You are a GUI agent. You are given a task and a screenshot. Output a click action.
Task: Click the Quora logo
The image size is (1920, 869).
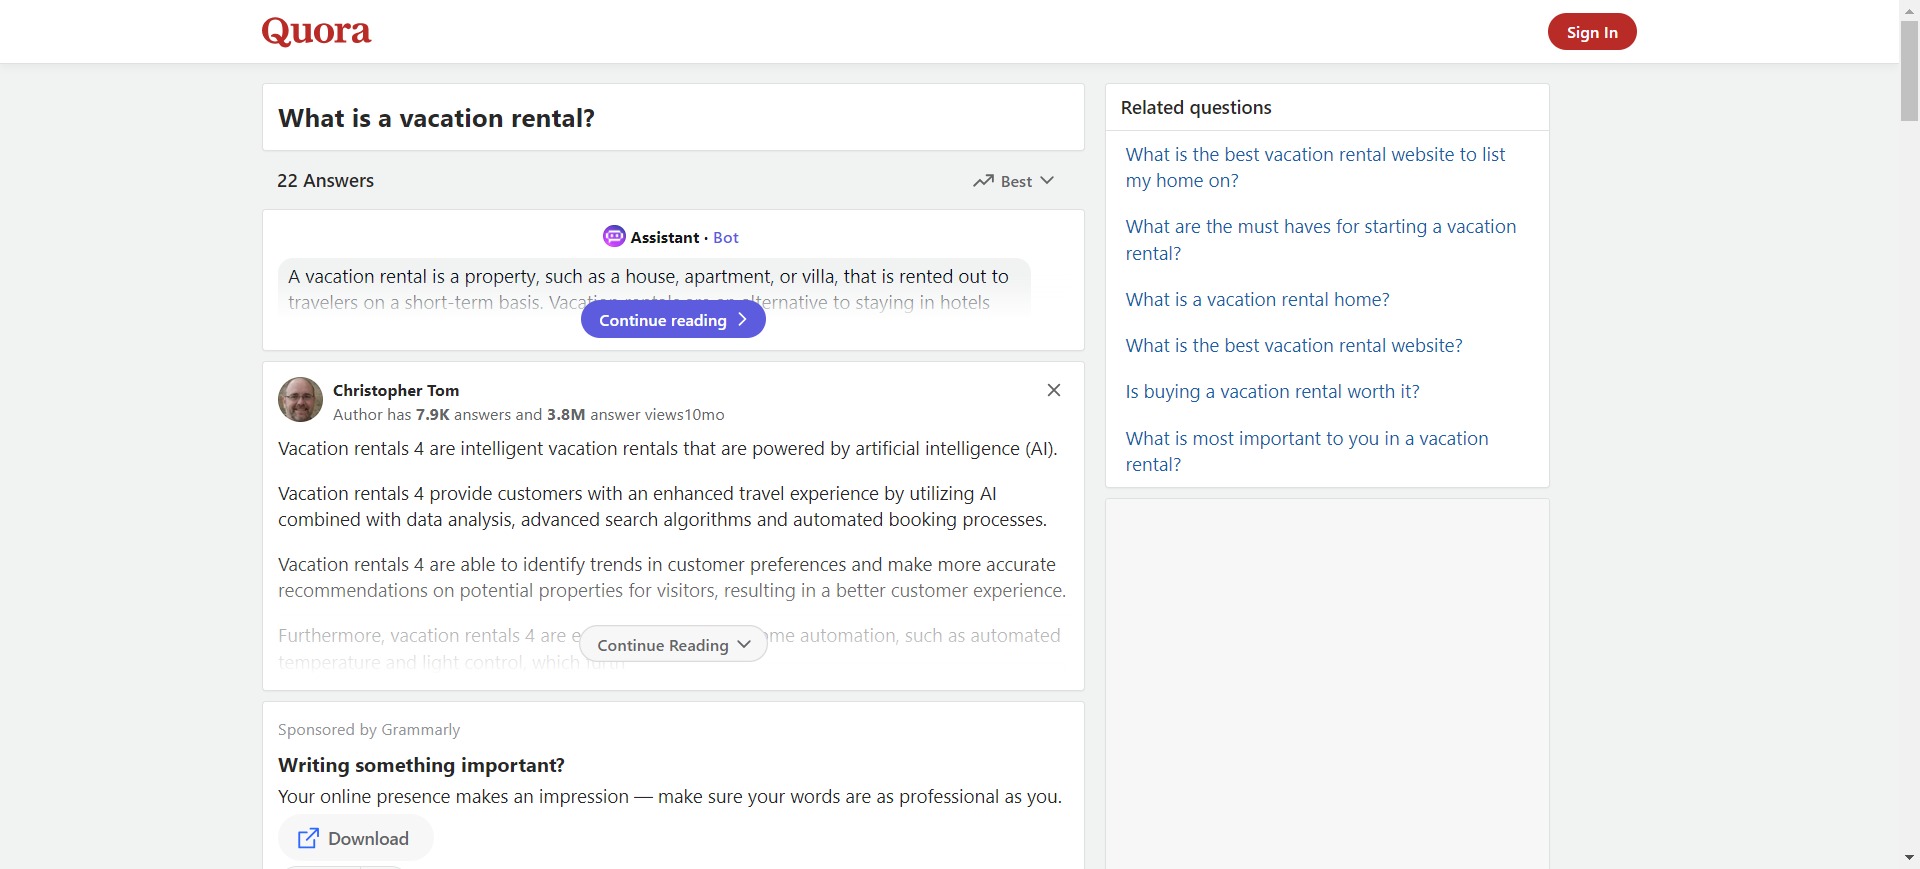tap(316, 32)
